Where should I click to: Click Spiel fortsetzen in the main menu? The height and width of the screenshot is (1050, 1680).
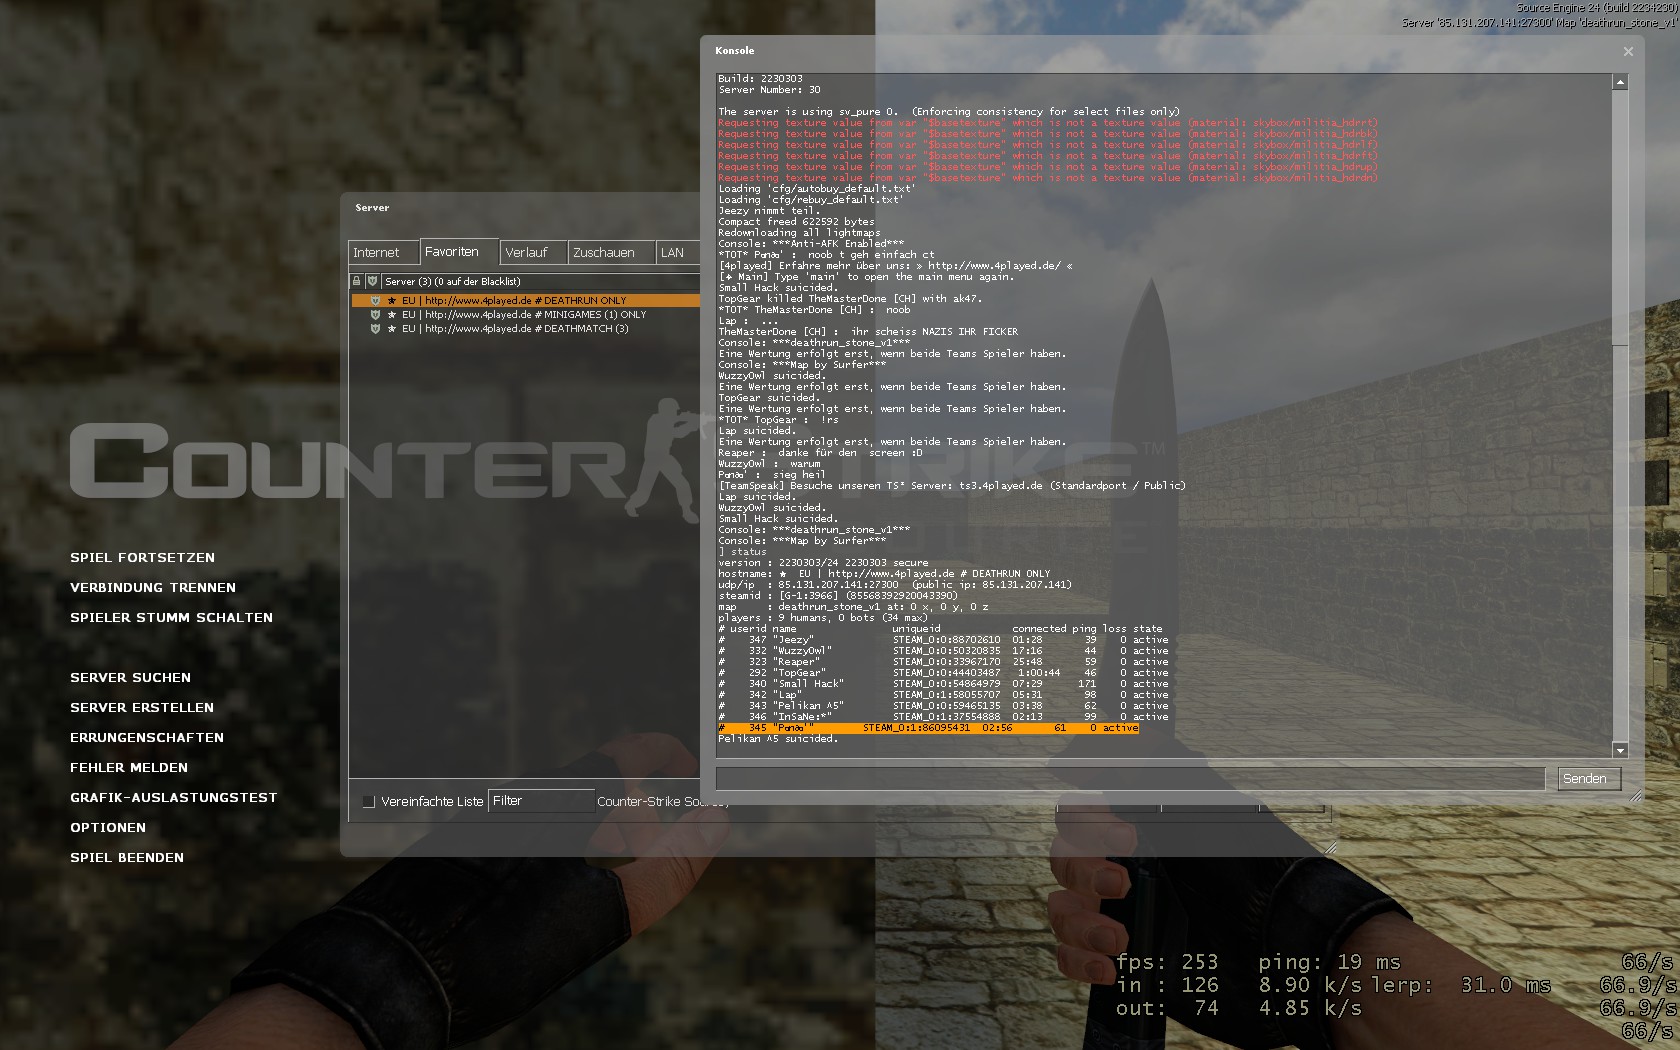[142, 558]
